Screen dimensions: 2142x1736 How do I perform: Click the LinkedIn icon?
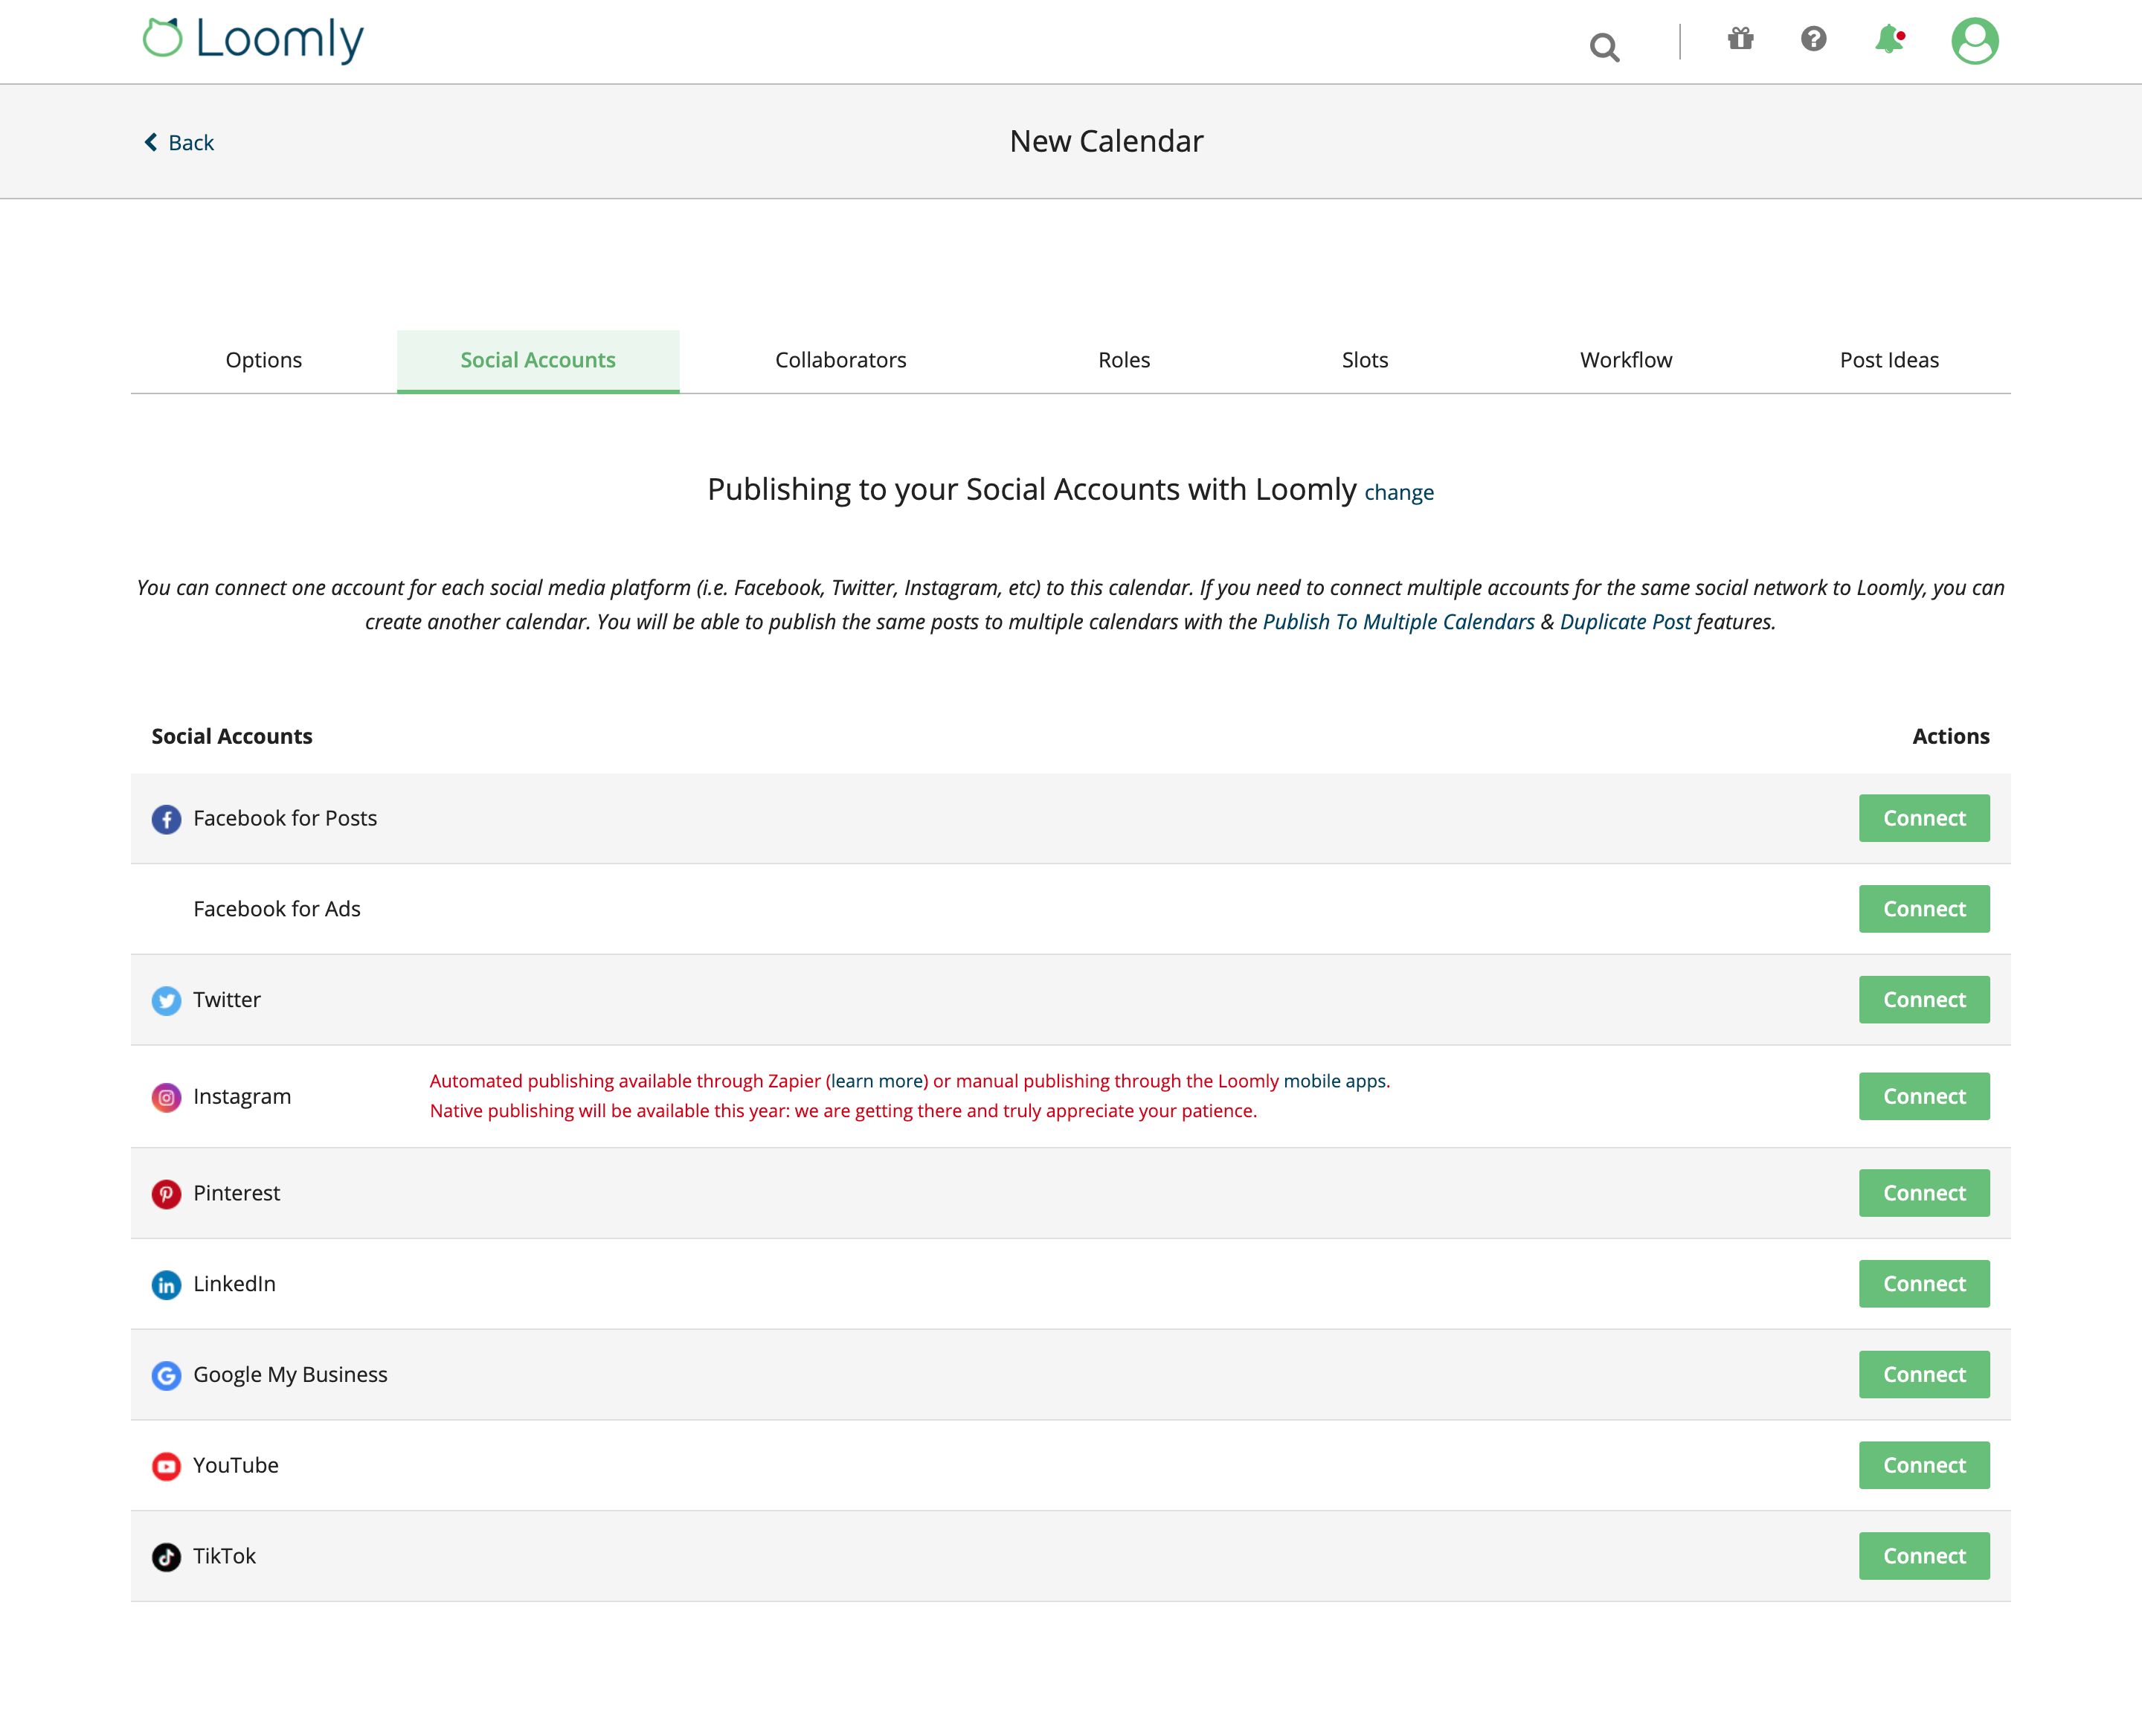[166, 1284]
